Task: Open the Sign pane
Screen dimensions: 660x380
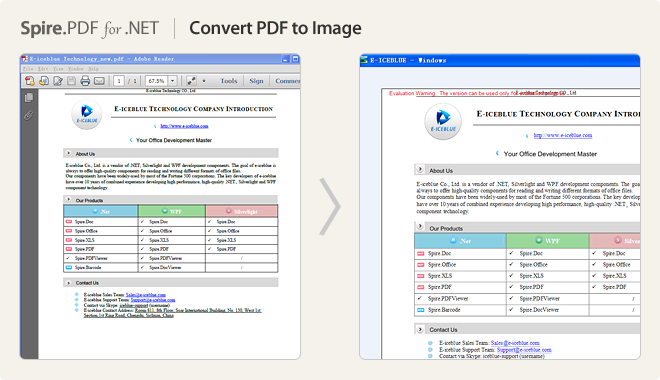Action: [256, 81]
